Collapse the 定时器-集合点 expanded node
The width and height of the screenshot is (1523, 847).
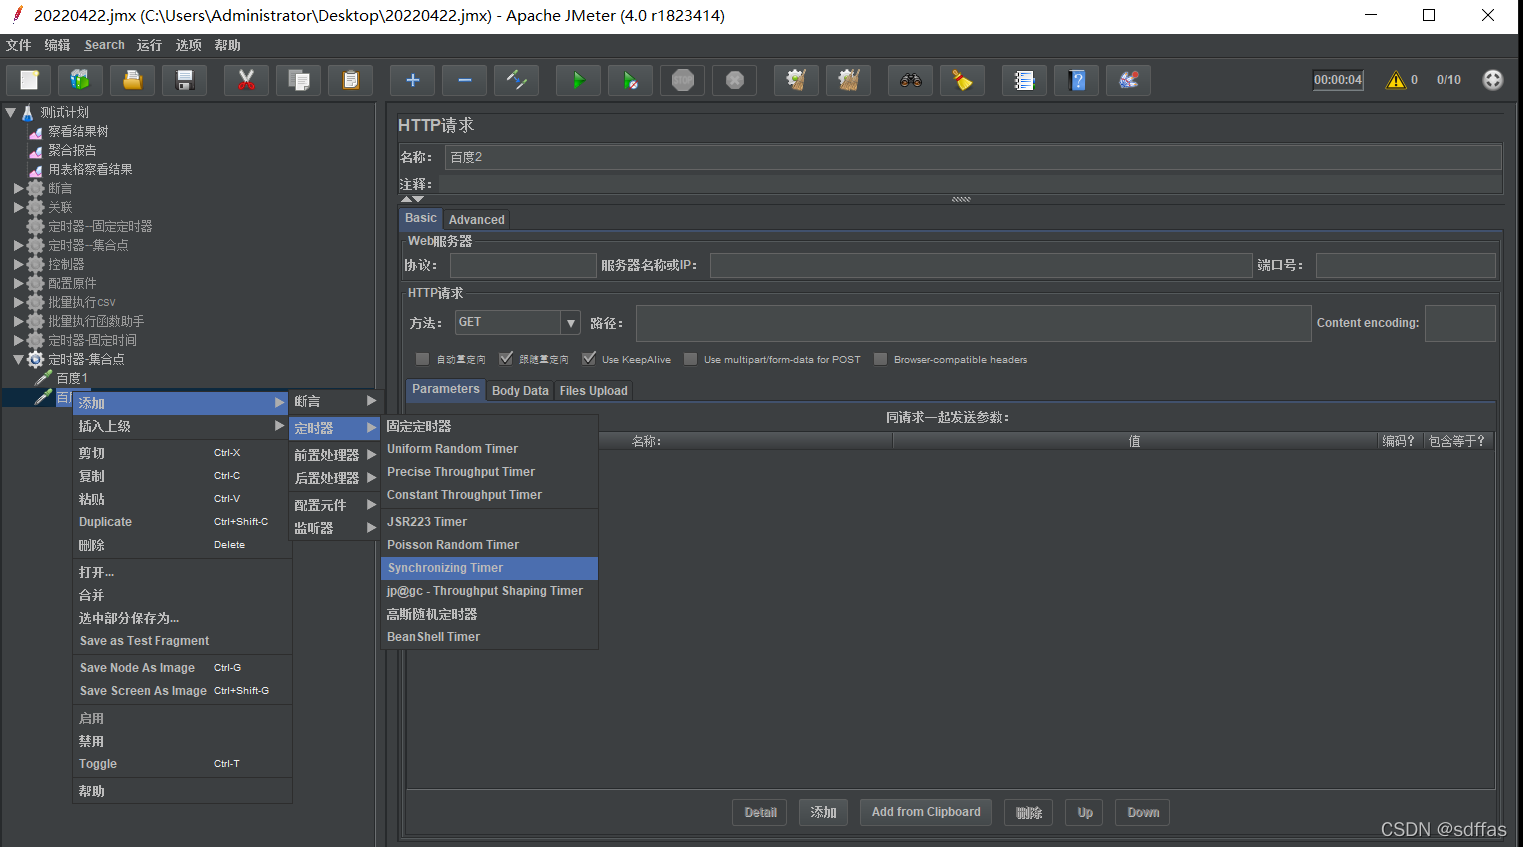18,359
